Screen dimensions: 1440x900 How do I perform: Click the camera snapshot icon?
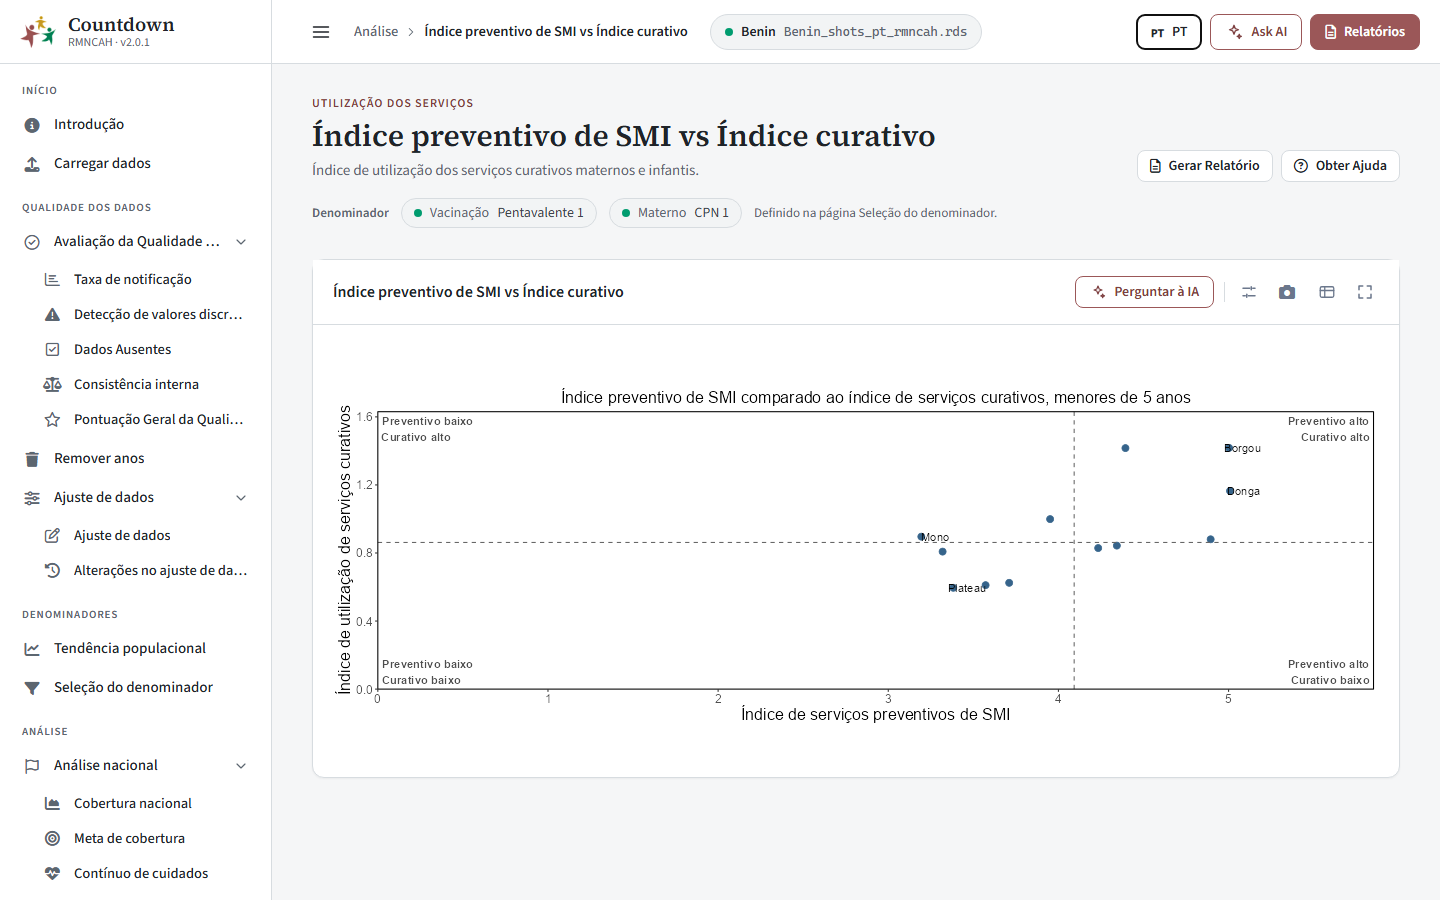point(1287,292)
